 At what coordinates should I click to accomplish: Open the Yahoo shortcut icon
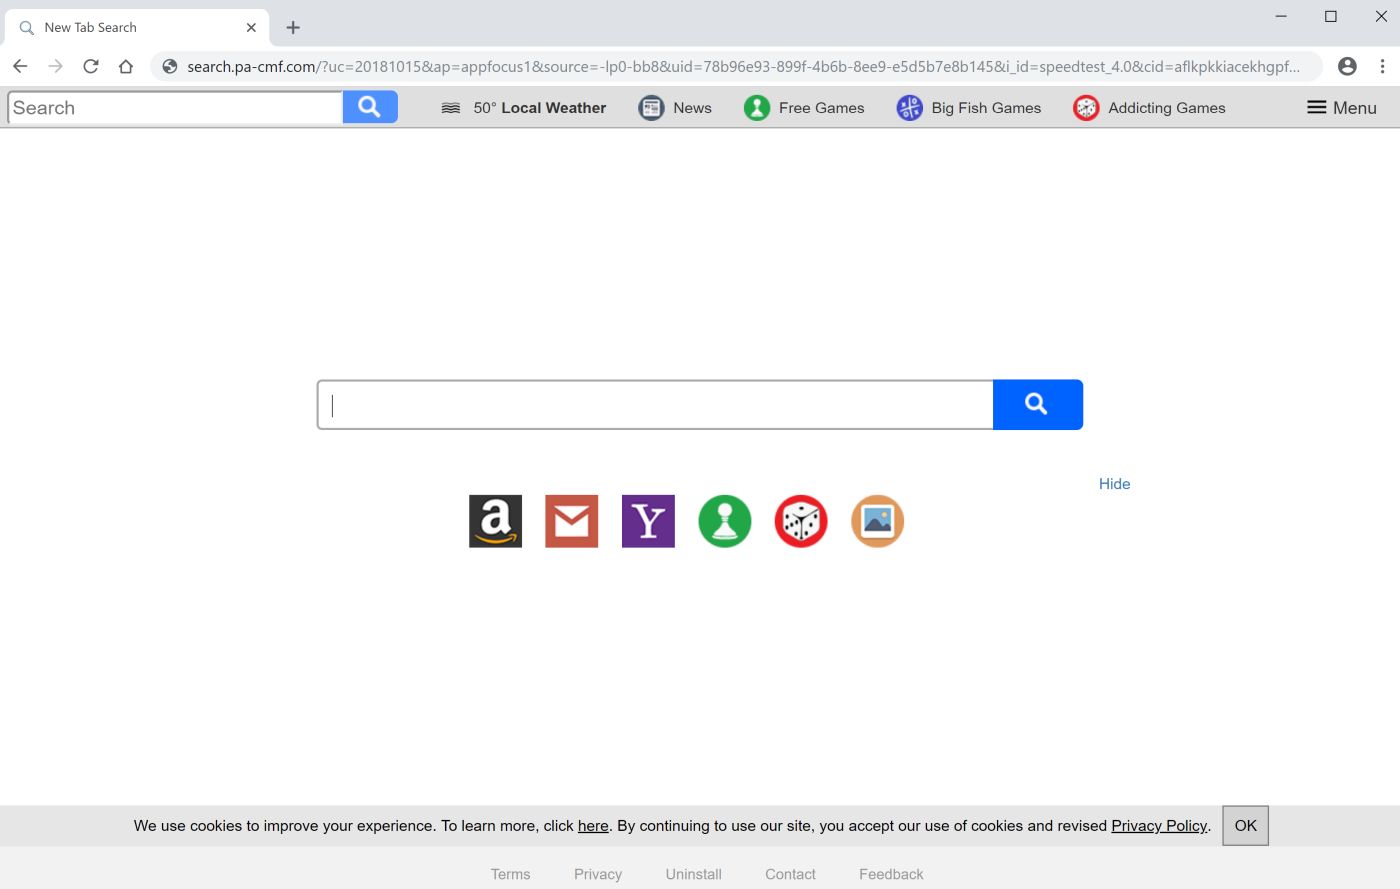(648, 521)
